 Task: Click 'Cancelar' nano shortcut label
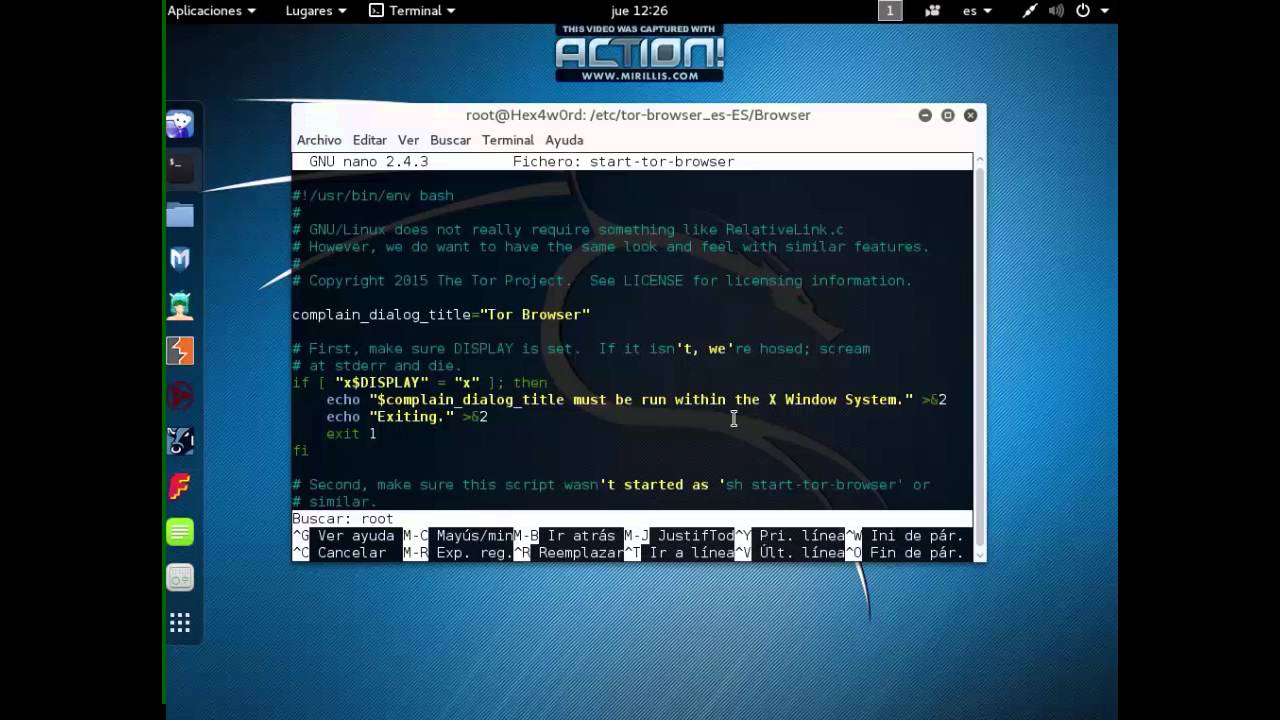point(352,553)
